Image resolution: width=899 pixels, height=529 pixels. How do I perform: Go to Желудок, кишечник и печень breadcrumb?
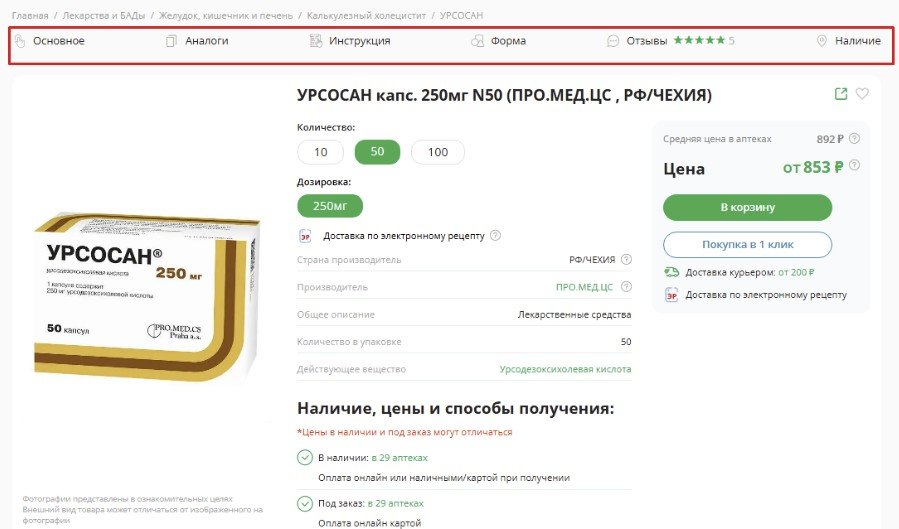click(x=226, y=15)
